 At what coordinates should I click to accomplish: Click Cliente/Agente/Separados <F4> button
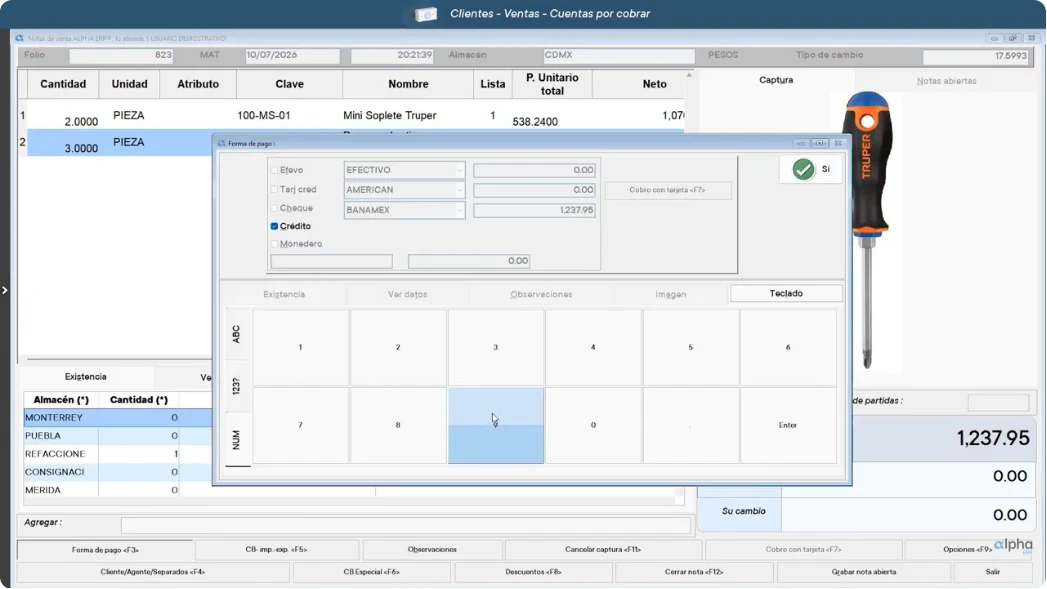pyautogui.click(x=153, y=572)
